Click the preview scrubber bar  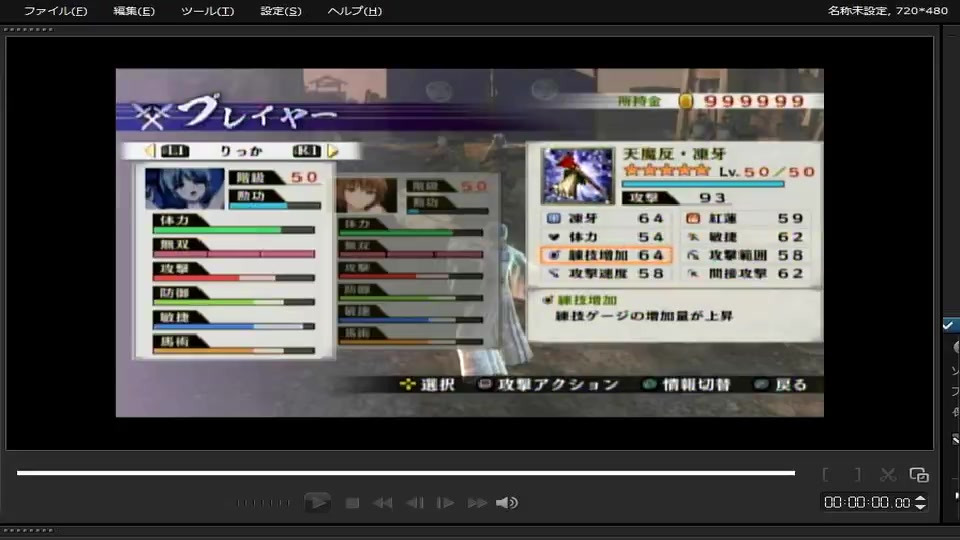(406, 473)
